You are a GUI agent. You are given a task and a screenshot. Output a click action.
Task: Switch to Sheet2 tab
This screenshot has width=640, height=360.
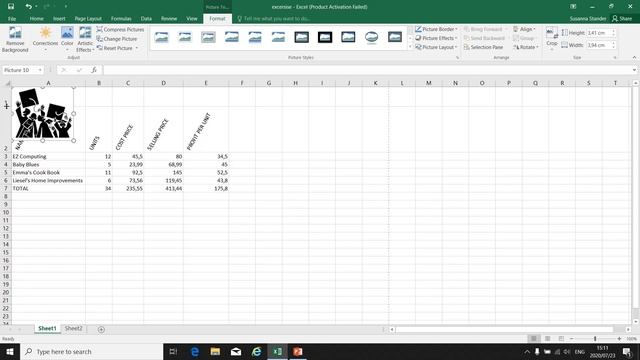(x=73, y=329)
